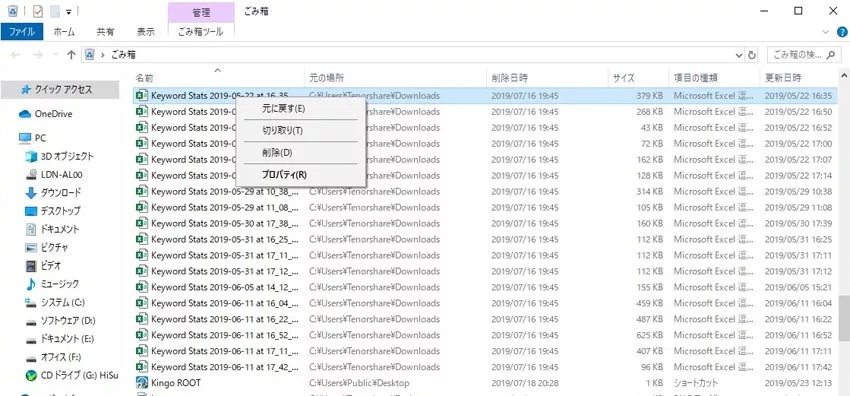Click the star icon beside クイック アクセス
The width and height of the screenshot is (850, 396).
tap(25, 90)
